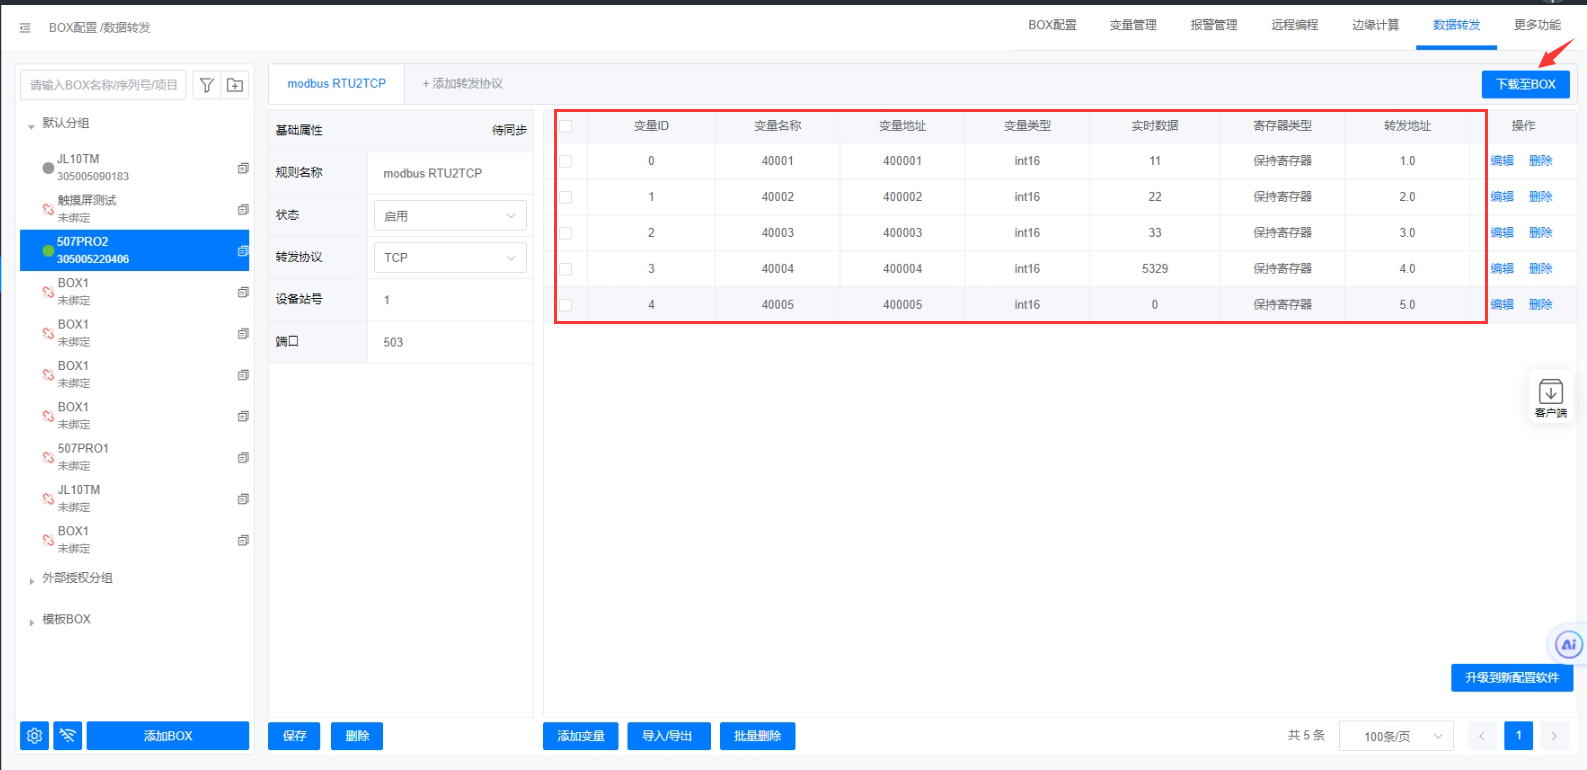Open the 数据转发 top menu tab
This screenshot has height=770, width=1587.
(x=1457, y=25)
